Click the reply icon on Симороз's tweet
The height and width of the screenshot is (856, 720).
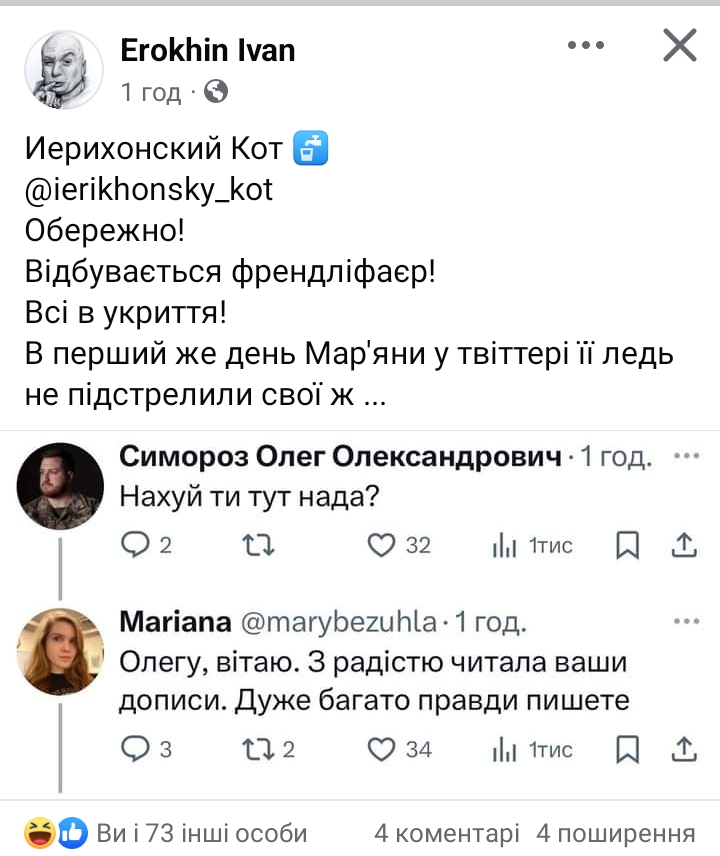tap(134, 544)
